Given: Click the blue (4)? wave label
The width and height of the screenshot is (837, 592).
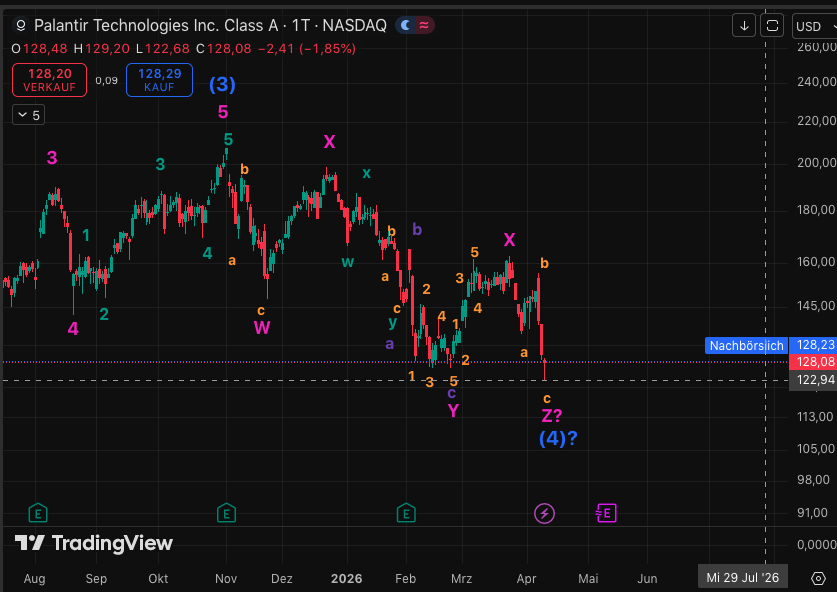Looking at the screenshot, I should tap(558, 438).
